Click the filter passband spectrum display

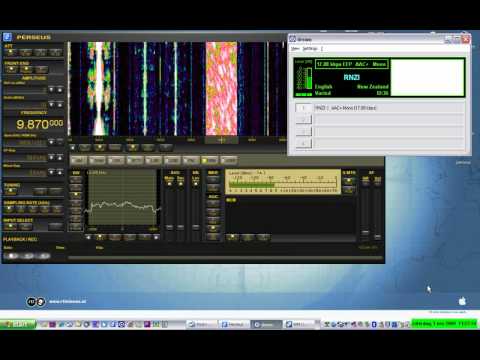point(122,198)
